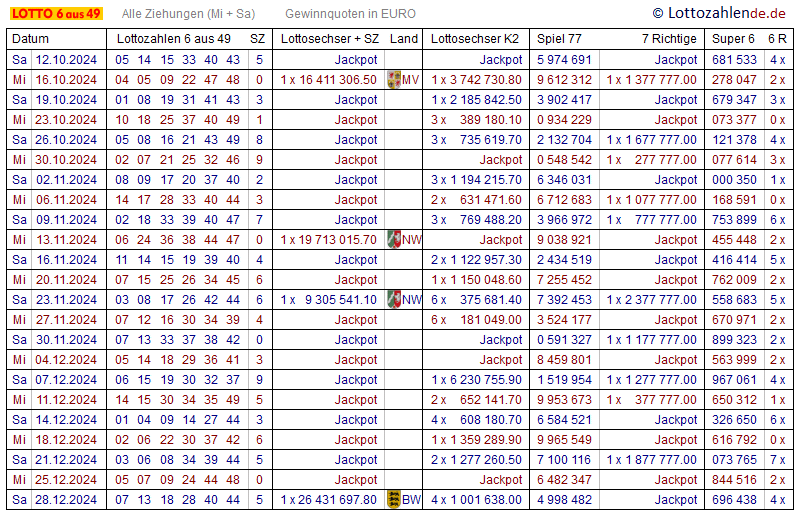Click the Land column header

pyautogui.click(x=404, y=38)
